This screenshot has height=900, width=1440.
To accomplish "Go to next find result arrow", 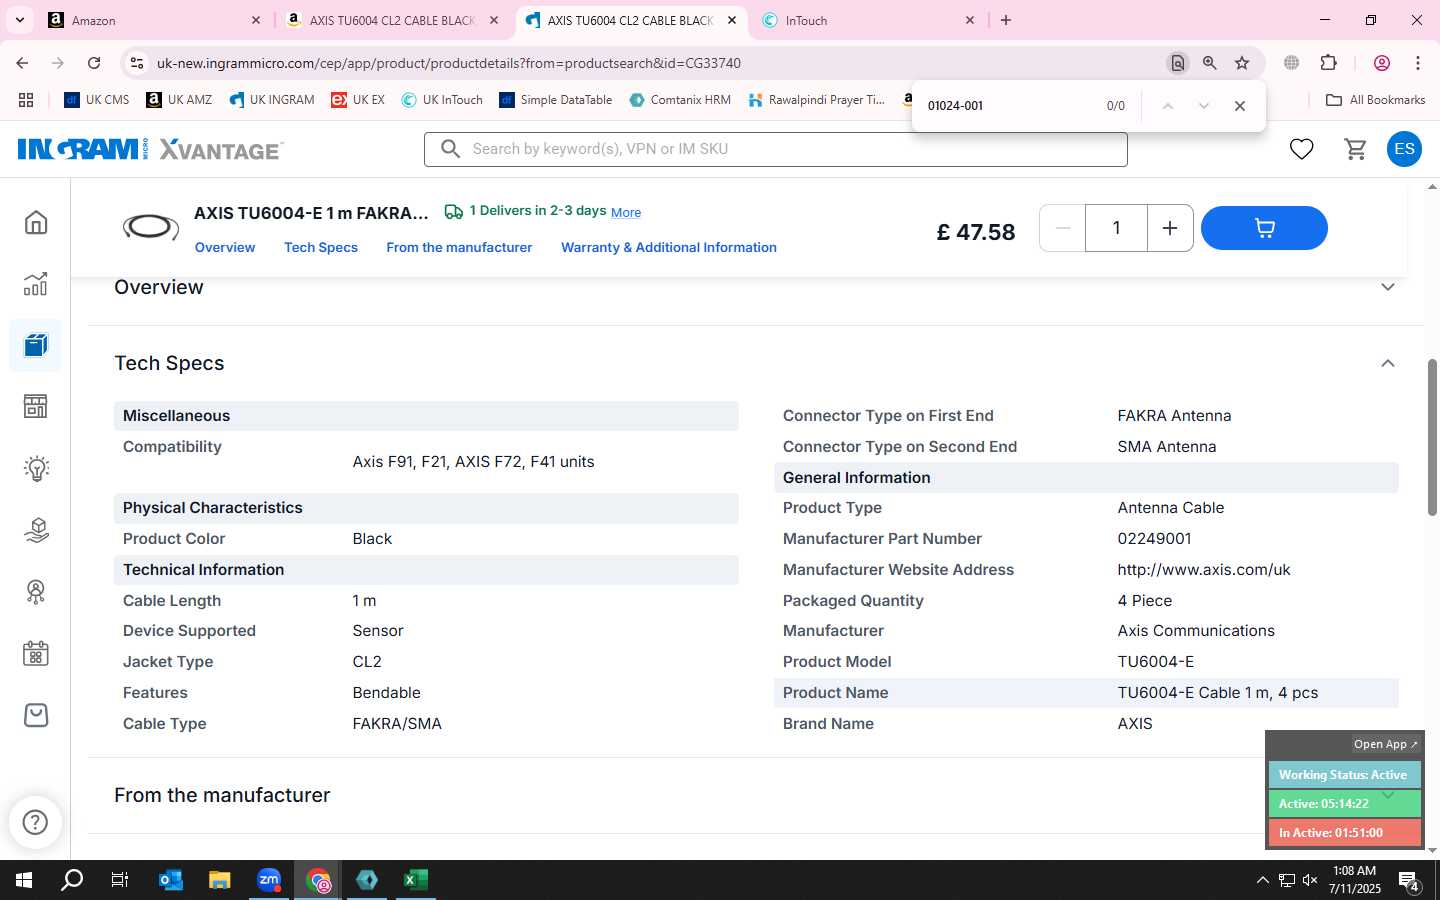I will coord(1204,105).
